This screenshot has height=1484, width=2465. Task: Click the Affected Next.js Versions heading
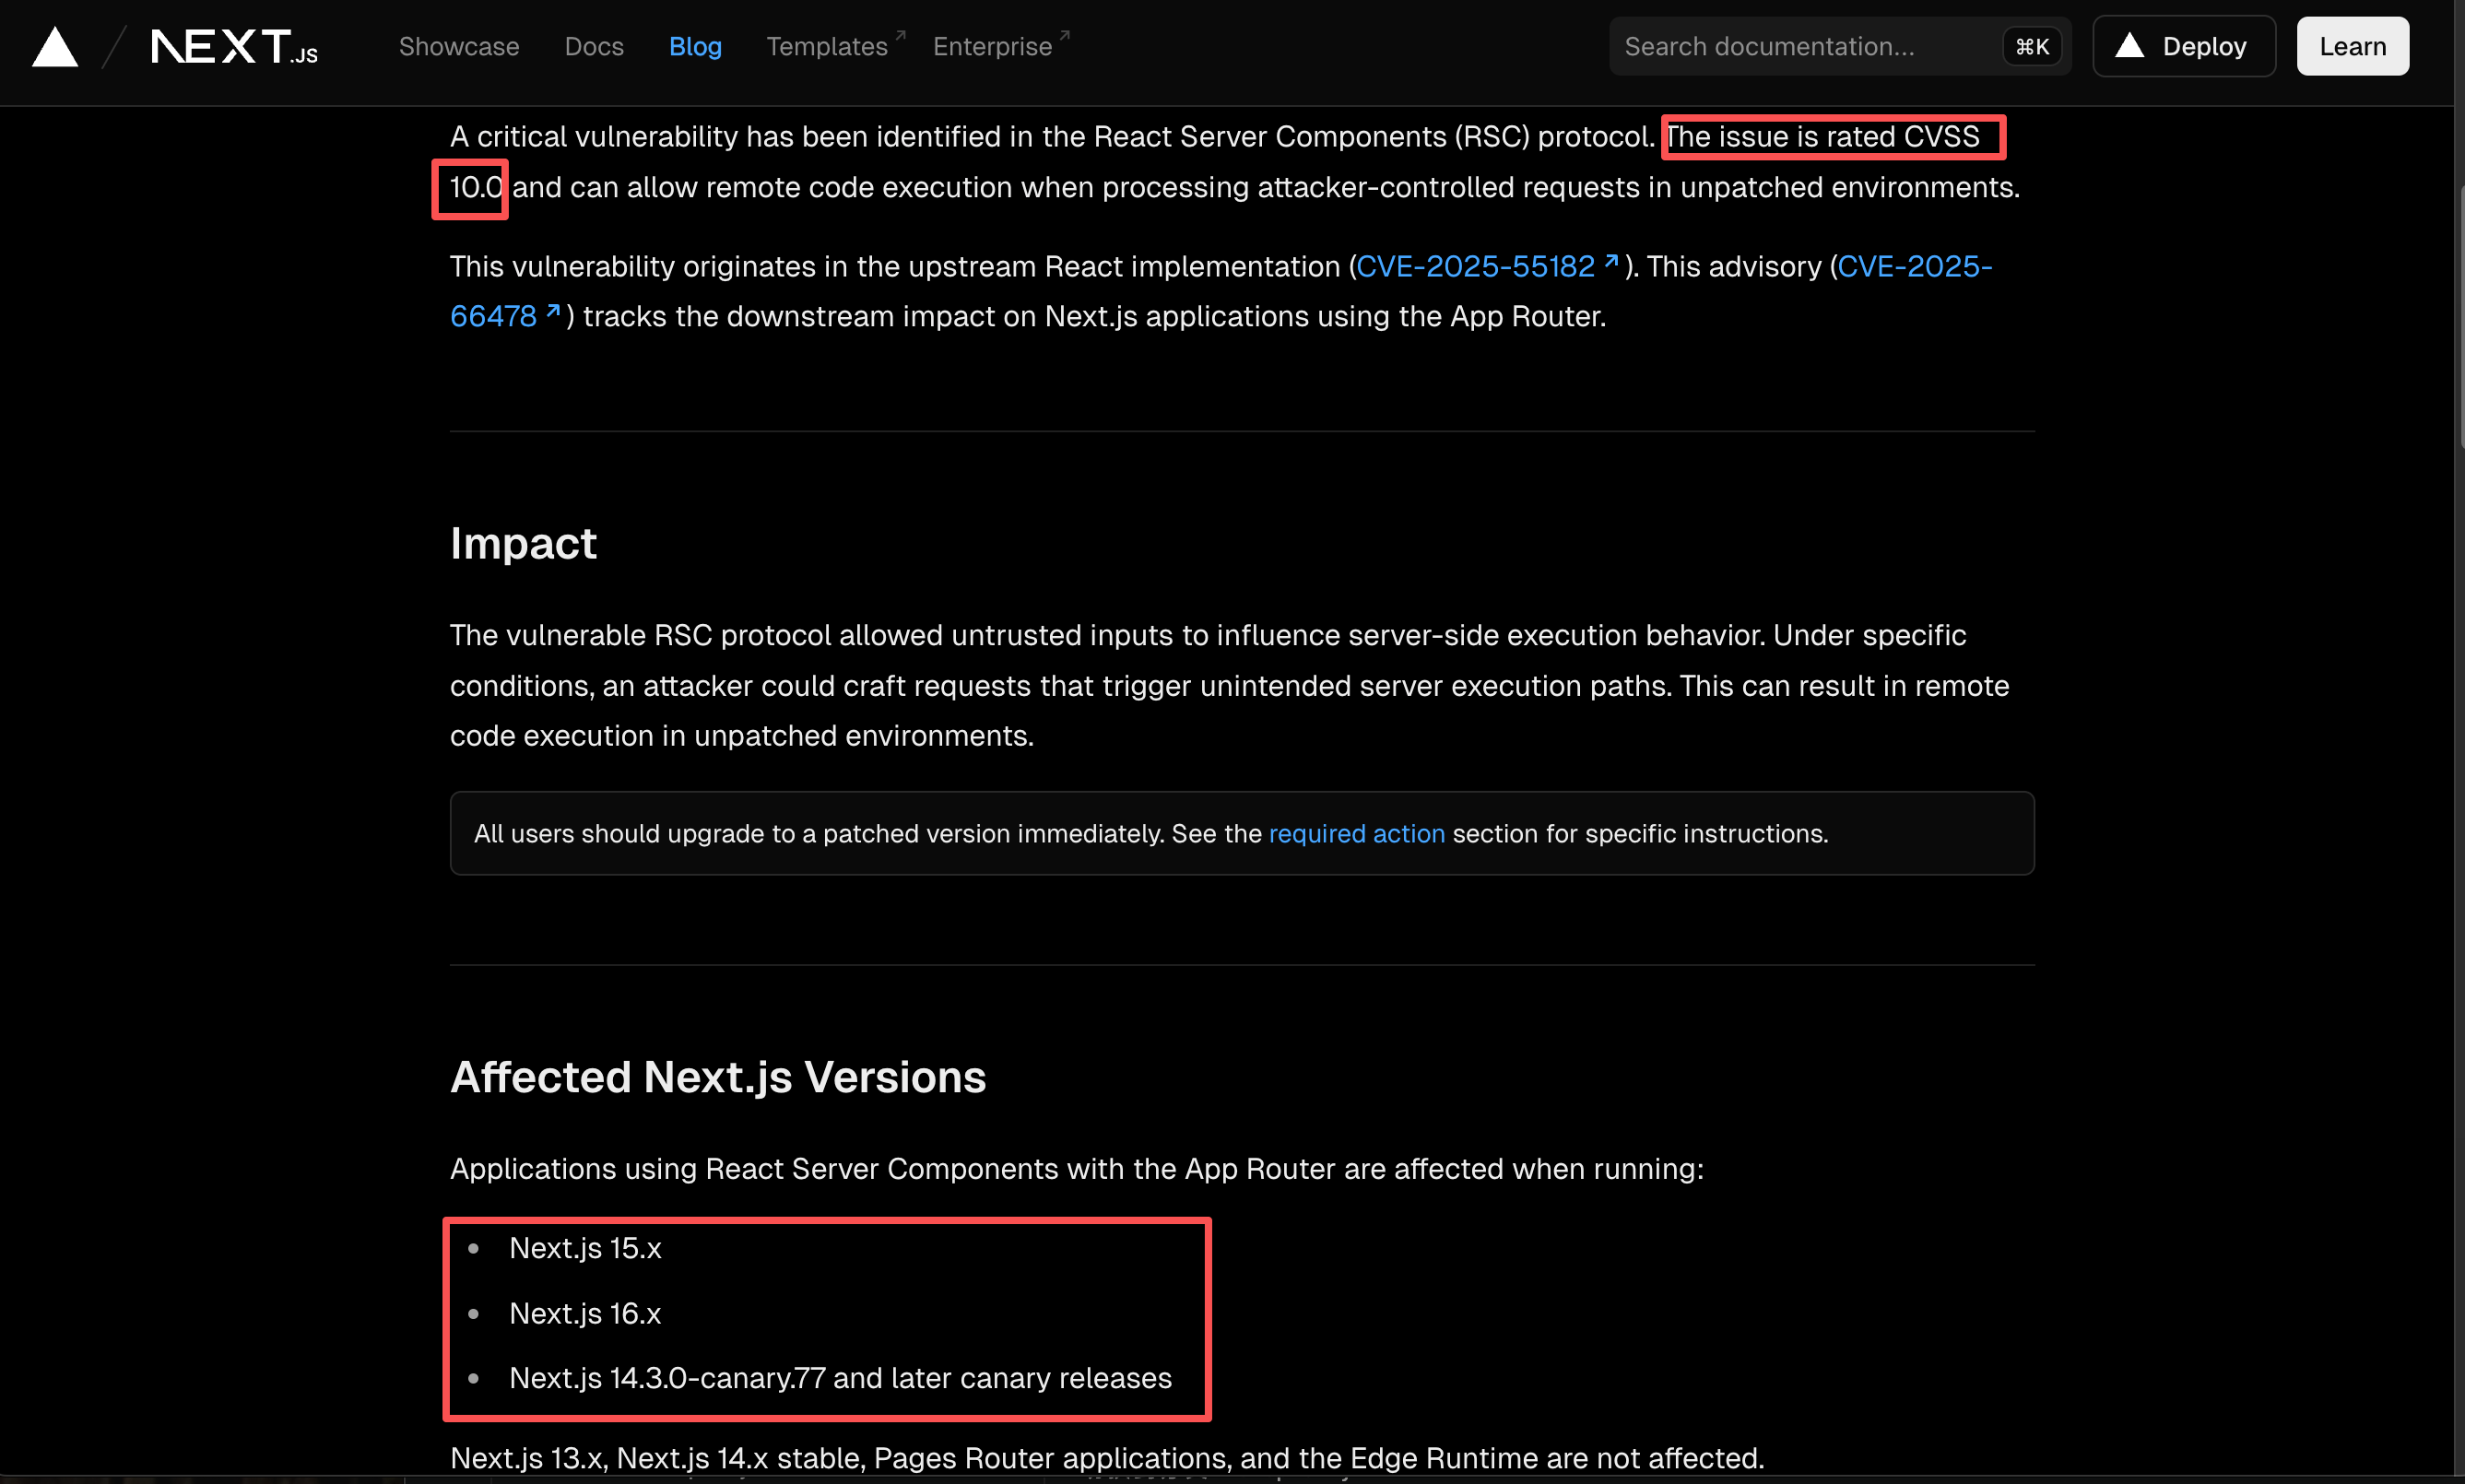718,1077
